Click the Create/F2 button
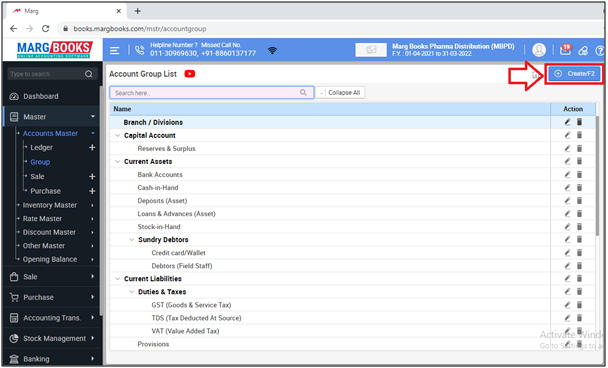The width and height of the screenshot is (608, 368). [574, 74]
